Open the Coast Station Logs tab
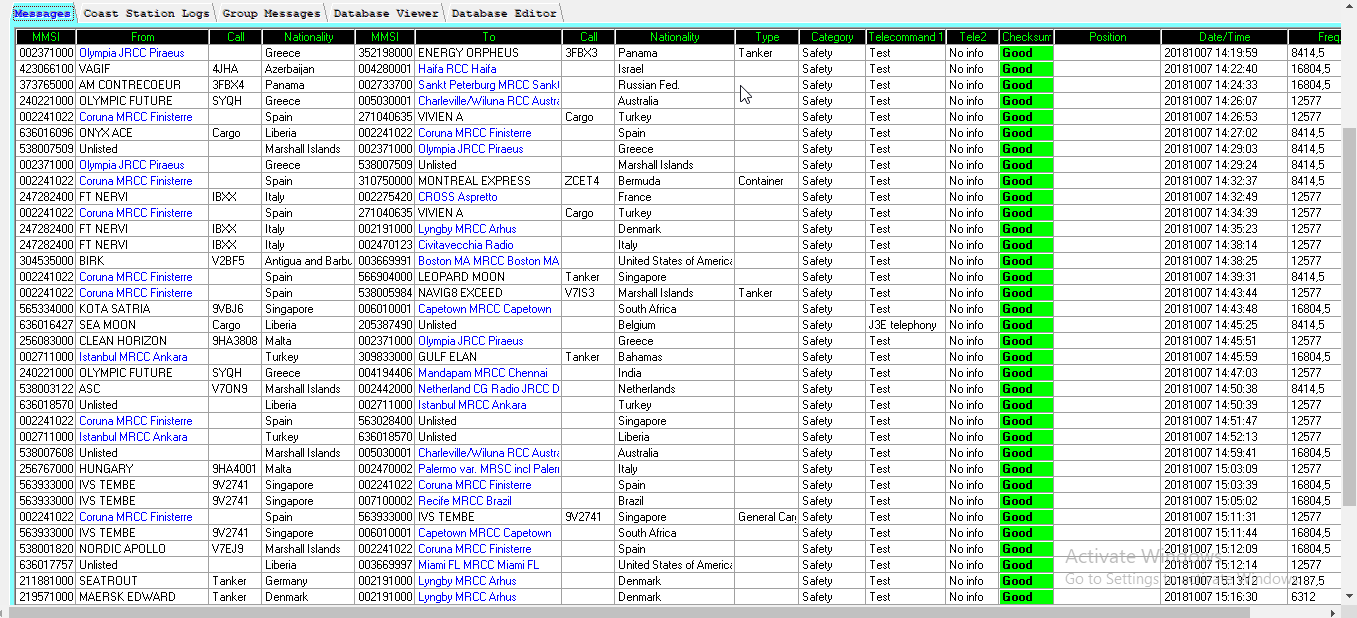 (x=147, y=13)
